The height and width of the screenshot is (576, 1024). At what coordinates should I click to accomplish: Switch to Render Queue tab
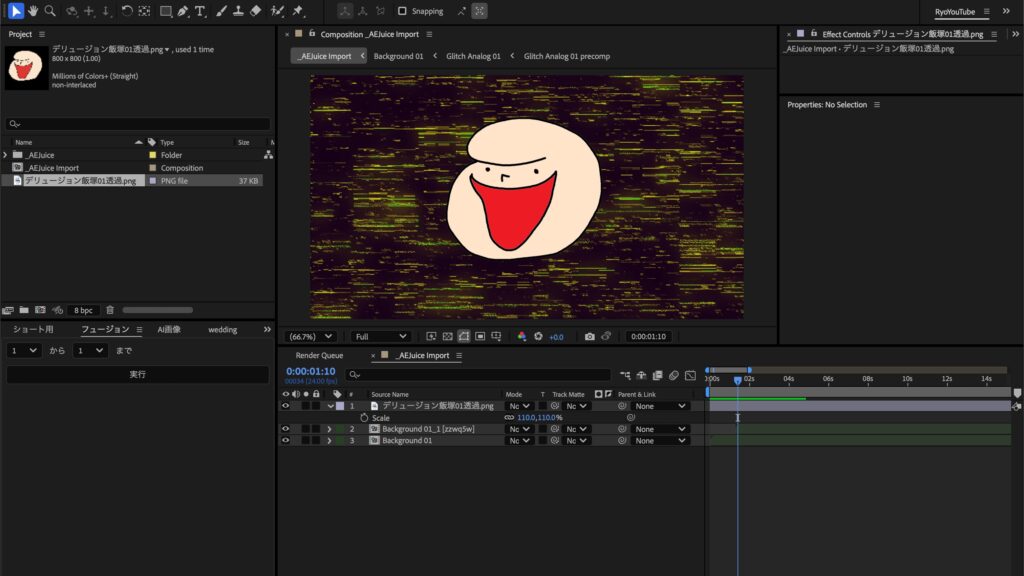coord(319,355)
